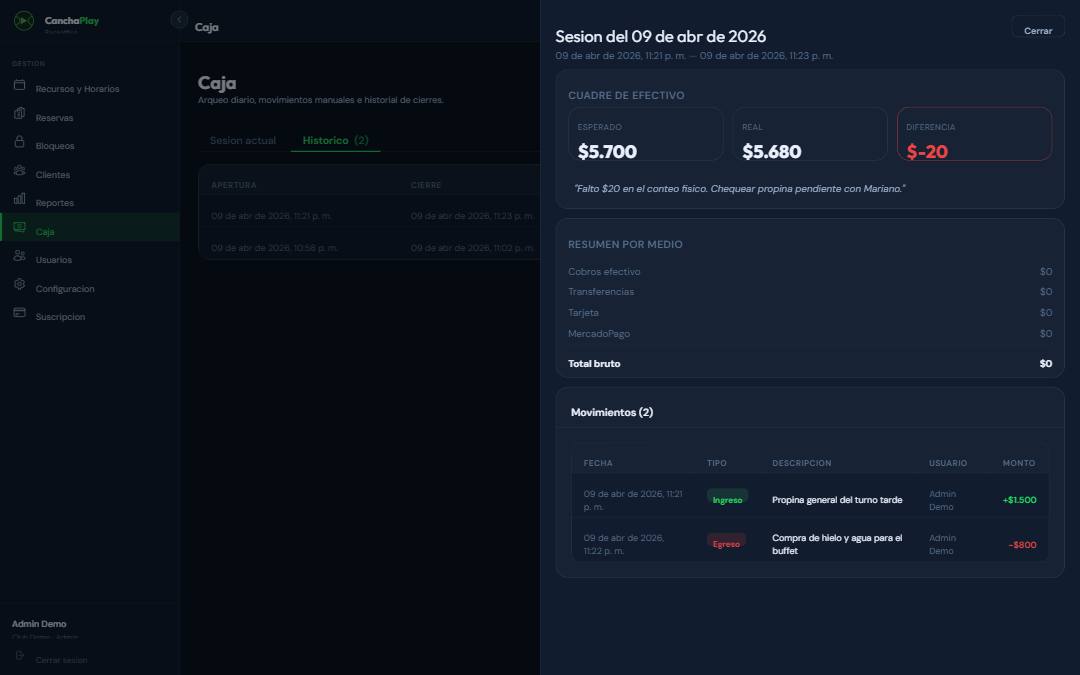Click the Movimientos (2) heading
This screenshot has width=1080, height=675.
pyautogui.click(x=612, y=412)
